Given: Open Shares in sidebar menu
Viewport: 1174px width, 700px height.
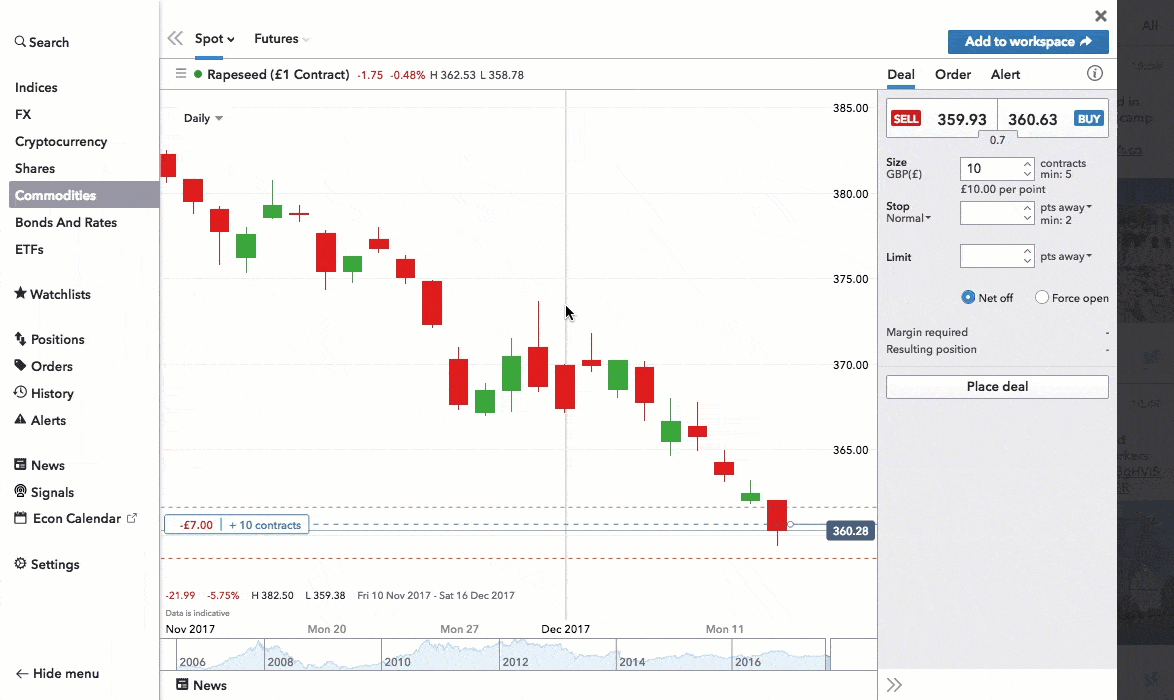Looking at the screenshot, I should coord(34,168).
